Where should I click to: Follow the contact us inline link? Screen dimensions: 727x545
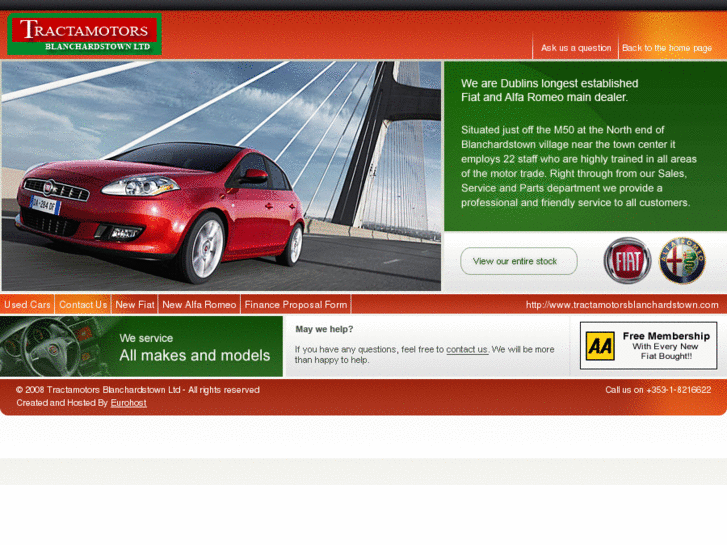(467, 349)
